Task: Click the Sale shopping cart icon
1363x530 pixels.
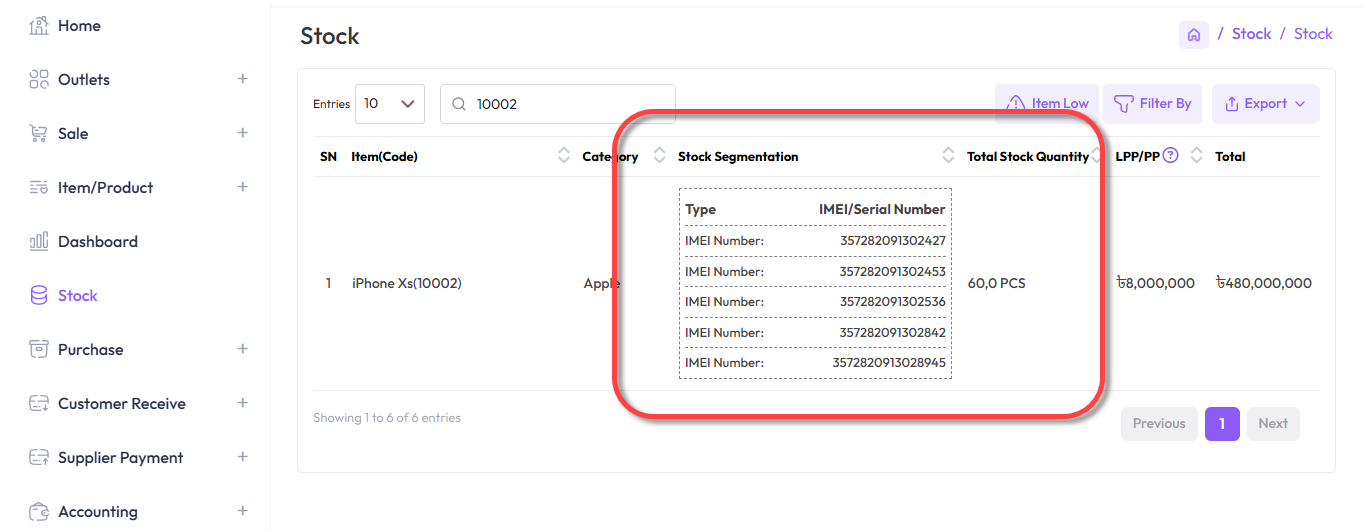Action: click(x=39, y=134)
